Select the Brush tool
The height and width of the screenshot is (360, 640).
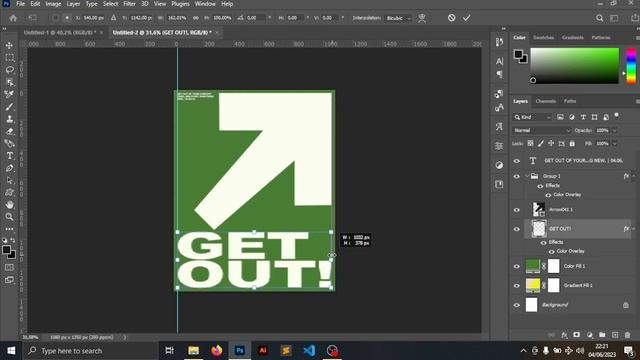click(9, 107)
